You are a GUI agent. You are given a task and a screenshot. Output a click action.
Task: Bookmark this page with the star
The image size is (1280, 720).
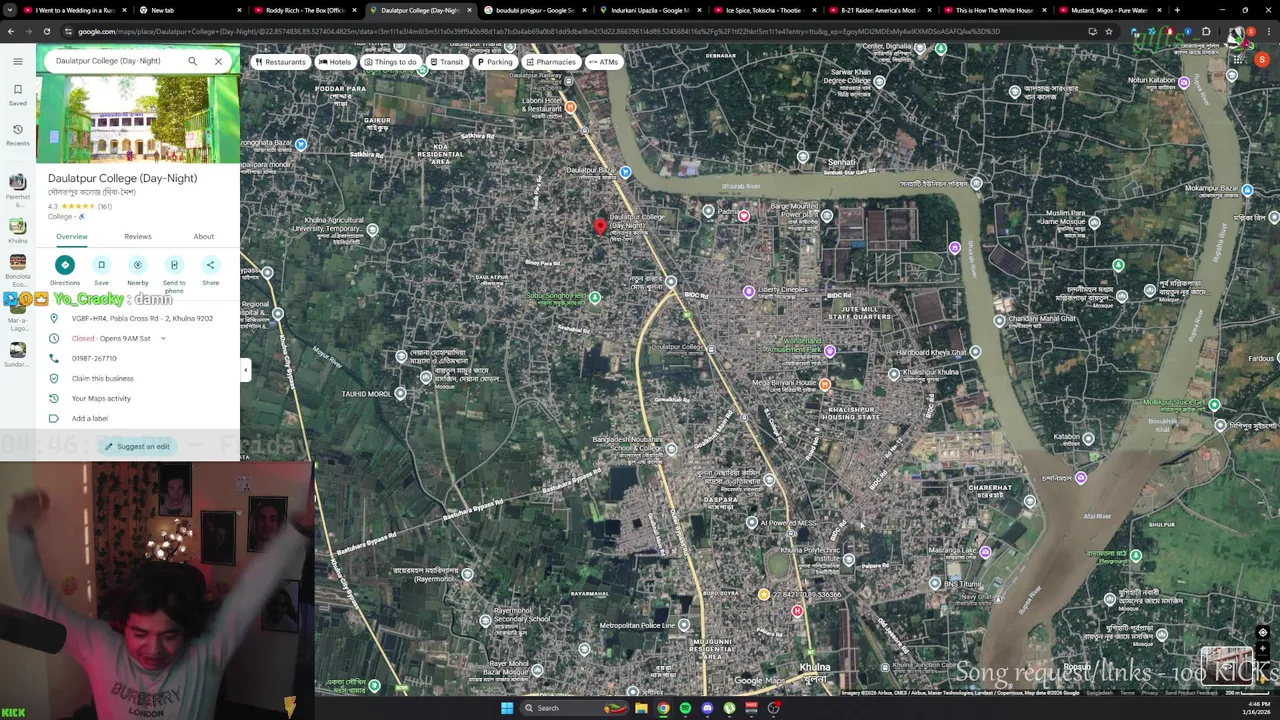[x=1108, y=31]
